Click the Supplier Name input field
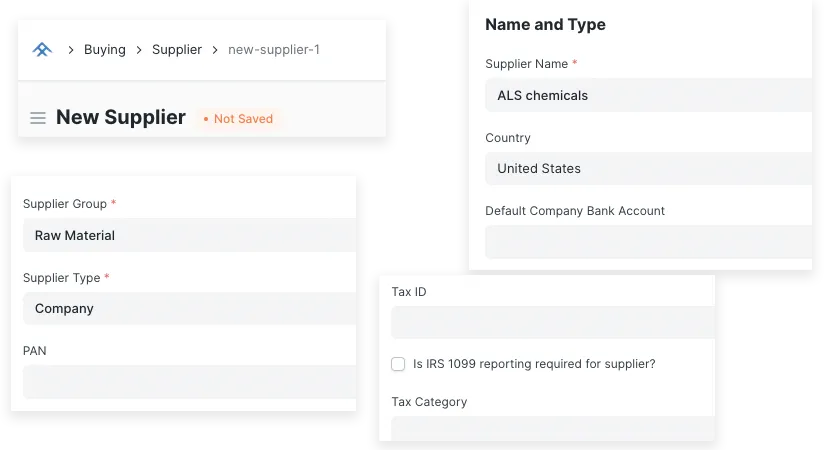 (x=648, y=95)
